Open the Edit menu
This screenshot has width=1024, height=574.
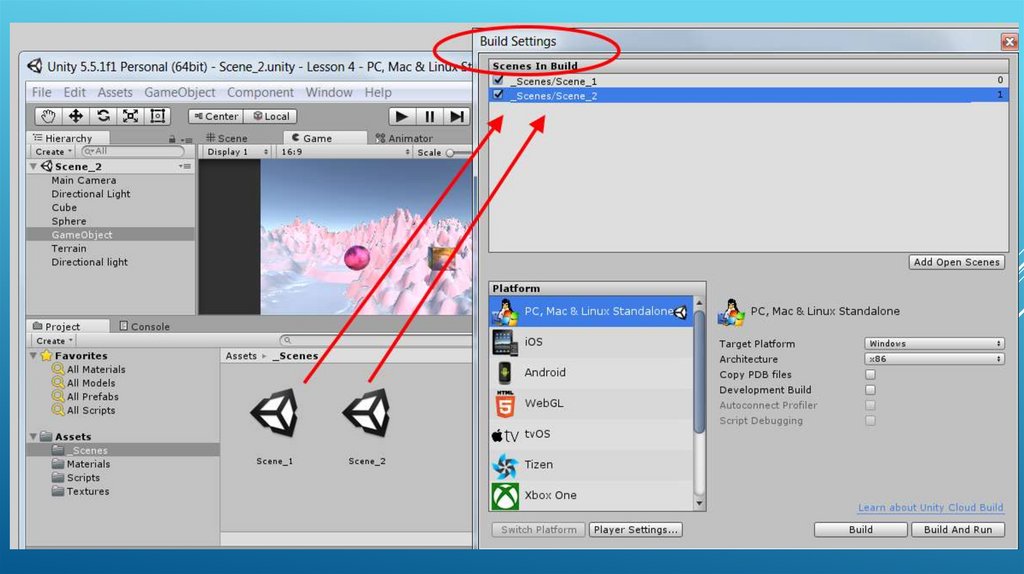[x=74, y=92]
